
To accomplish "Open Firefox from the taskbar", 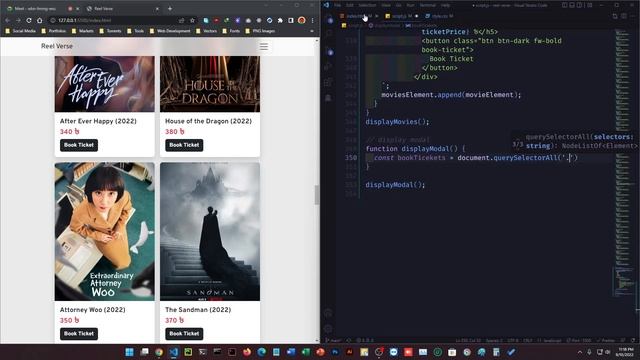I will [x=247, y=352].
